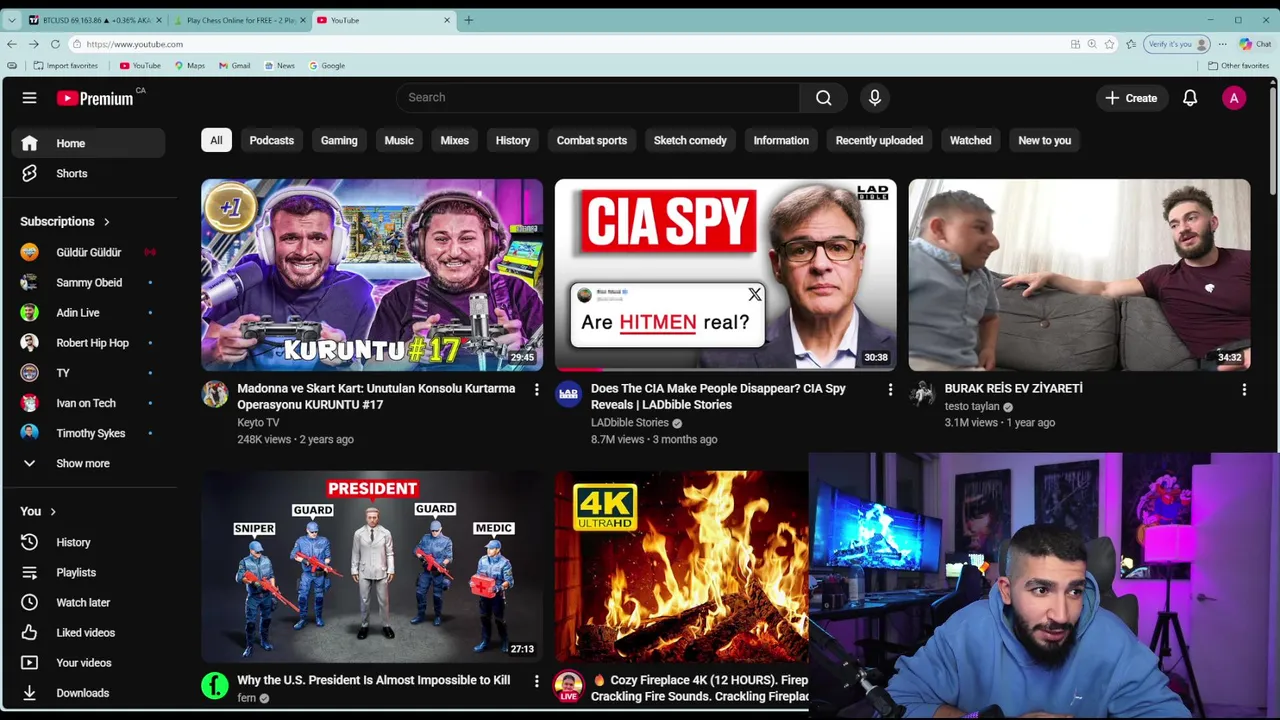Open Playlists in the sidebar
Viewport: 1280px width, 720px height.
pos(89,572)
